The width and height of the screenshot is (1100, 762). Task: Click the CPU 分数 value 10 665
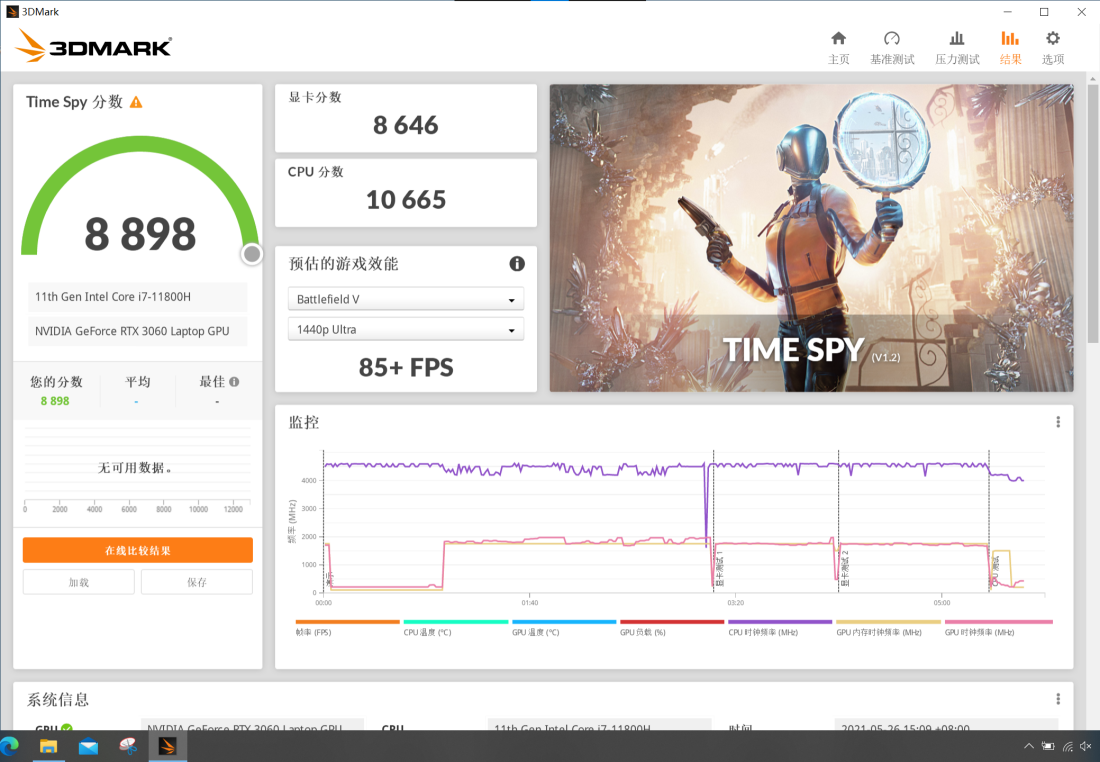tap(405, 200)
